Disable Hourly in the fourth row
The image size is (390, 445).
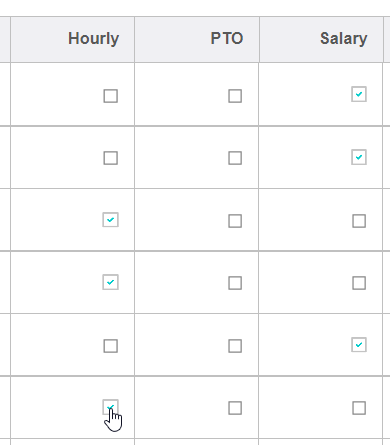click(x=111, y=282)
